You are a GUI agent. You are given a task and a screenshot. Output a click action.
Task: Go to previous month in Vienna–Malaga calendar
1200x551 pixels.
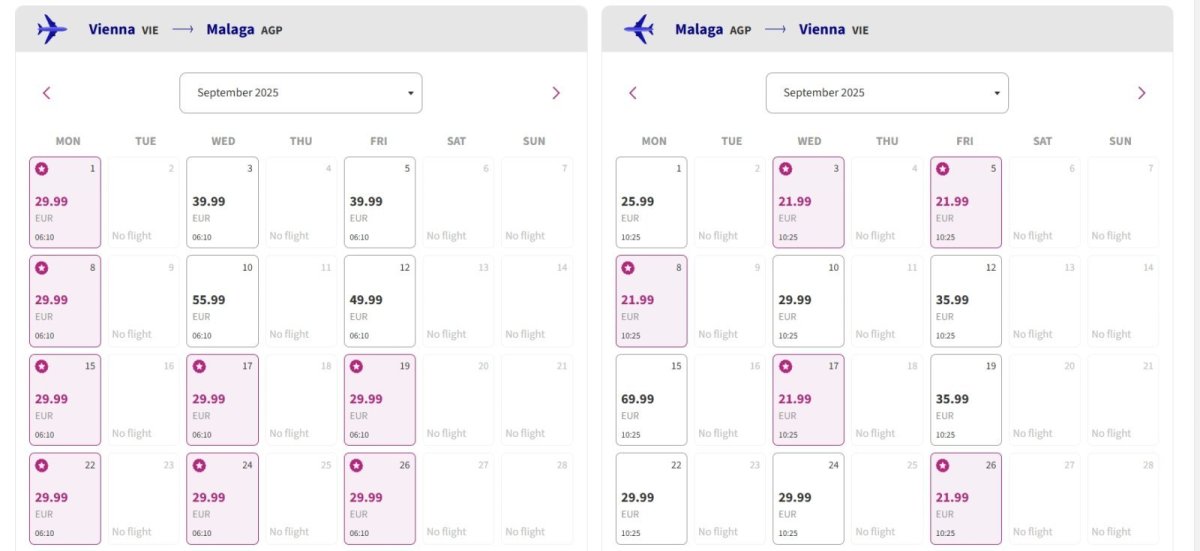[x=46, y=93]
